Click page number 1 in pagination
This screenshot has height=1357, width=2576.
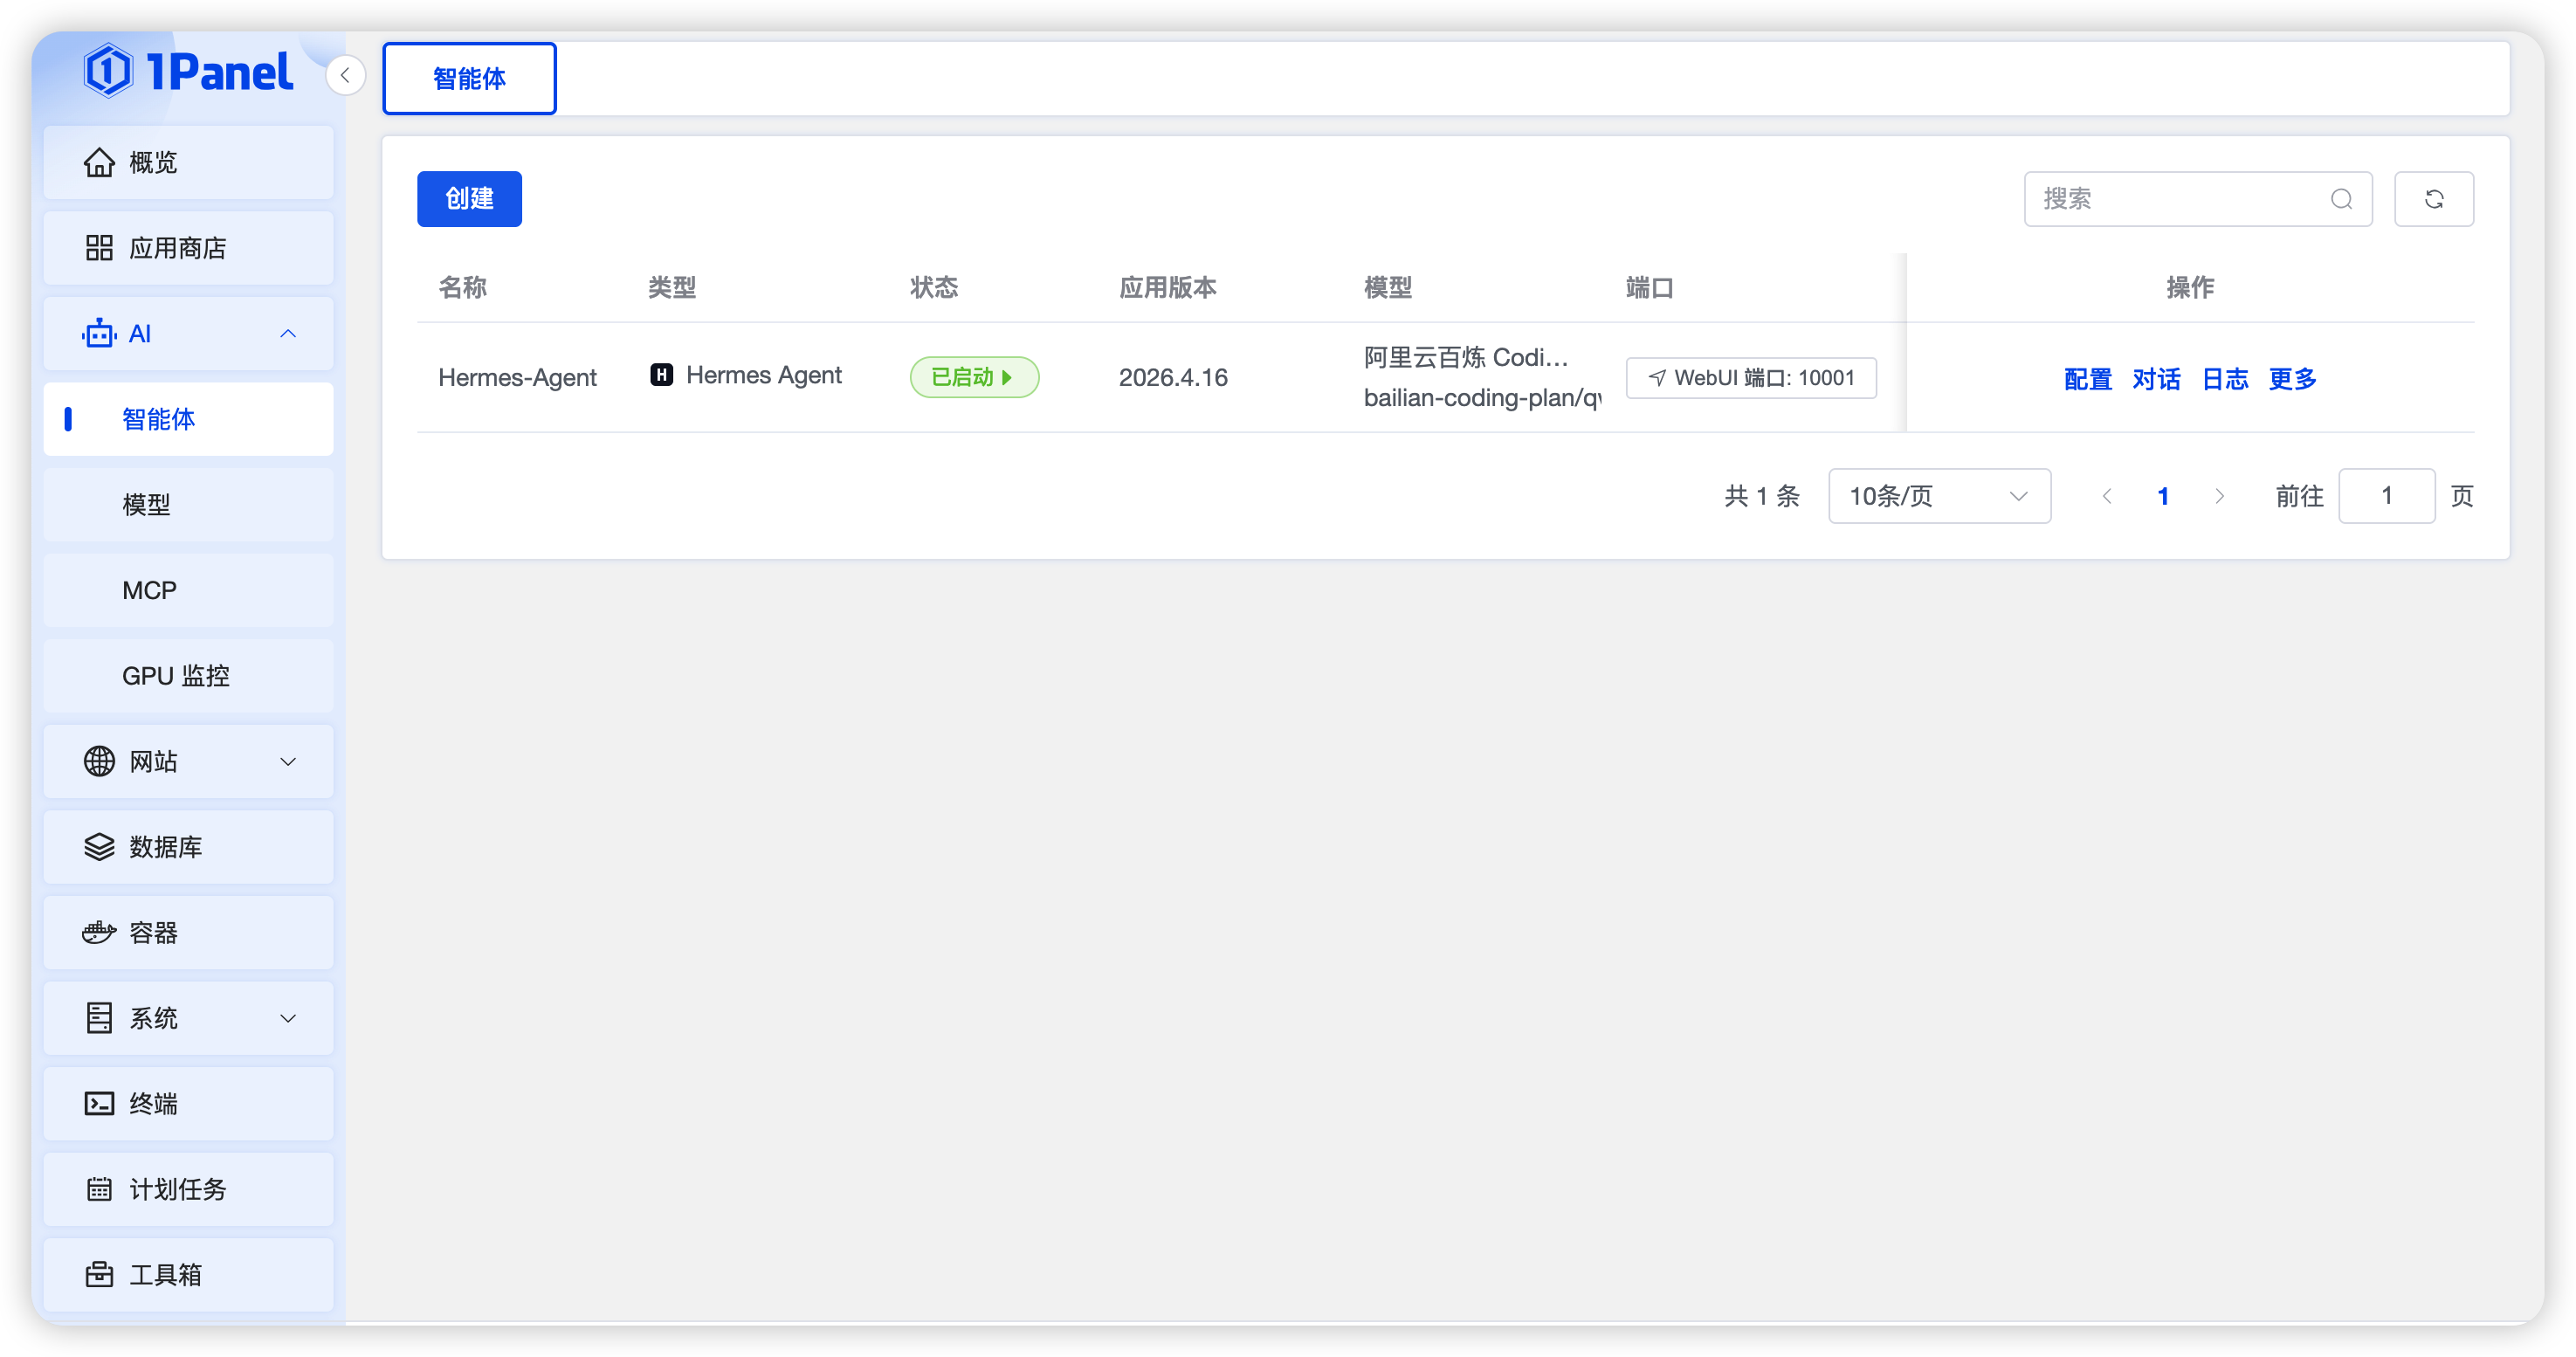(x=2163, y=496)
